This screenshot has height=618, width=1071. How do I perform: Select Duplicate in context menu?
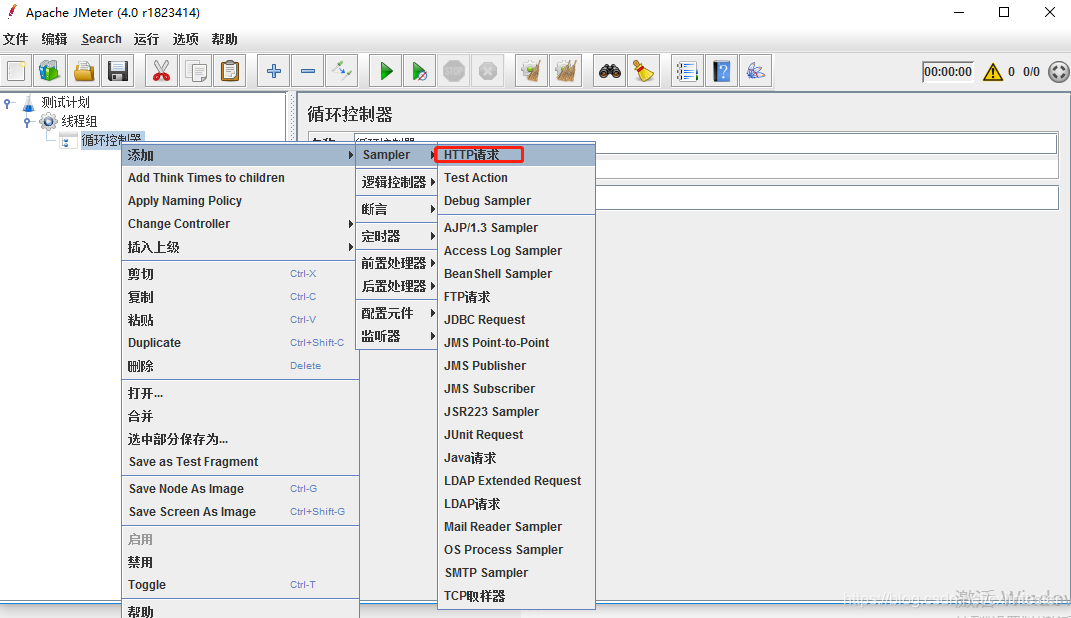tap(240, 343)
